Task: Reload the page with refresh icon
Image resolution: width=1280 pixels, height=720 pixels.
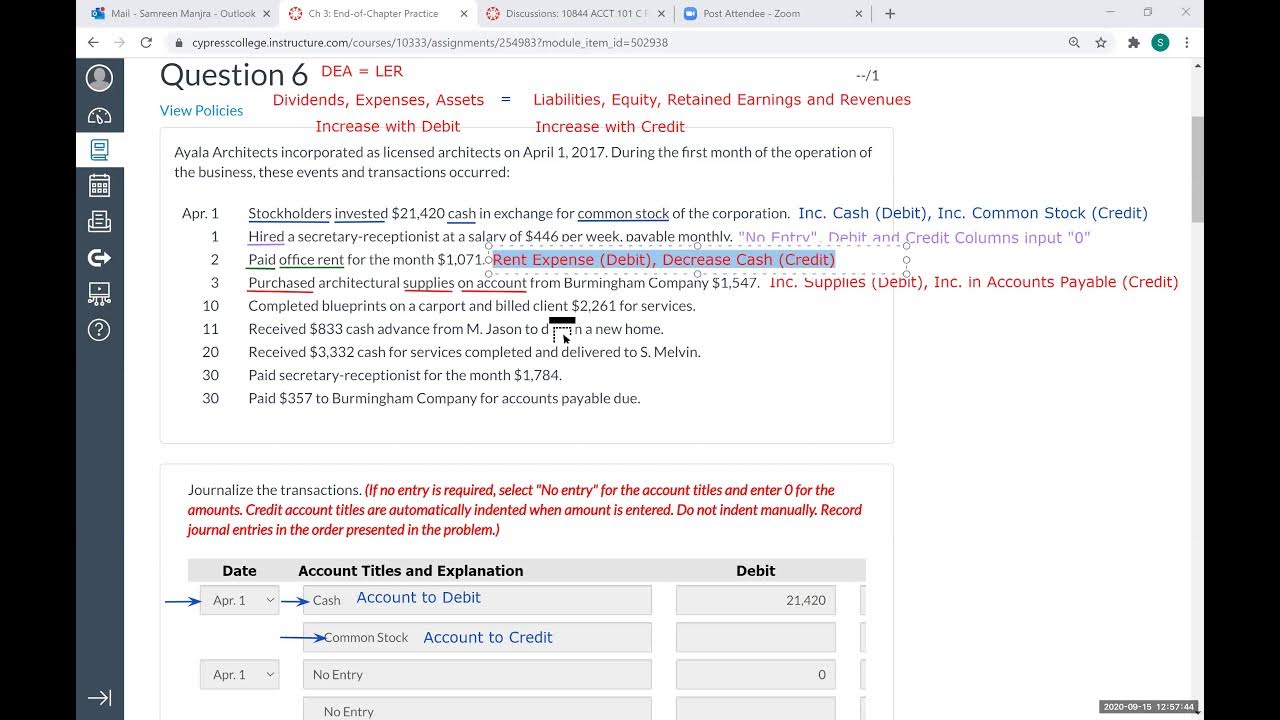Action: click(146, 43)
